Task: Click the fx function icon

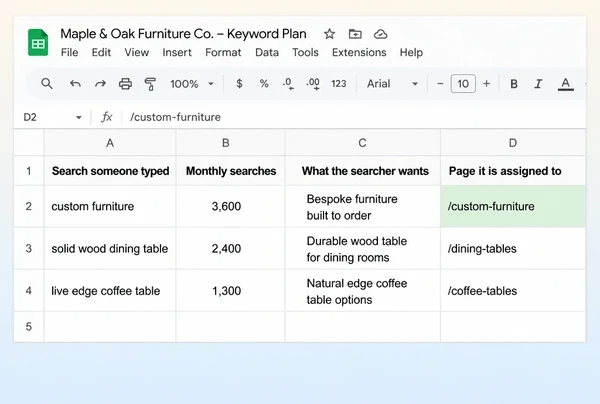Action: point(106,117)
